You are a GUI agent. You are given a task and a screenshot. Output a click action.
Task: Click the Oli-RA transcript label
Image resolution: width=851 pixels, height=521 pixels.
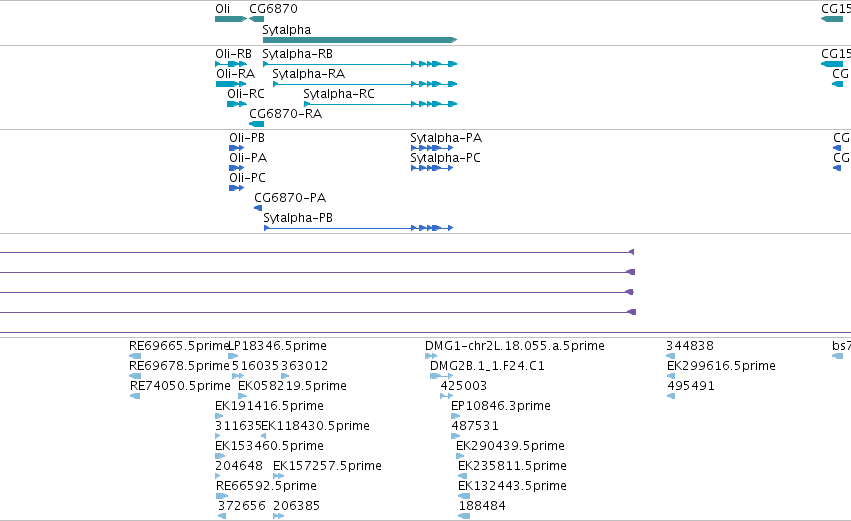236,74
